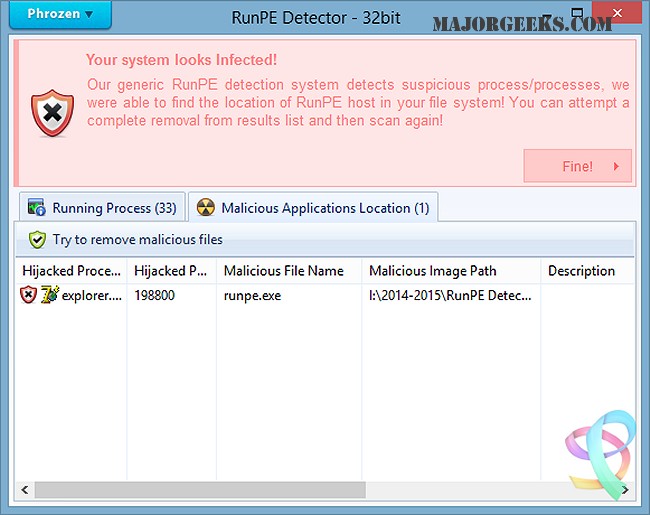Click the radioactive hazard tab icon
This screenshot has width=650, height=515.
click(206, 207)
